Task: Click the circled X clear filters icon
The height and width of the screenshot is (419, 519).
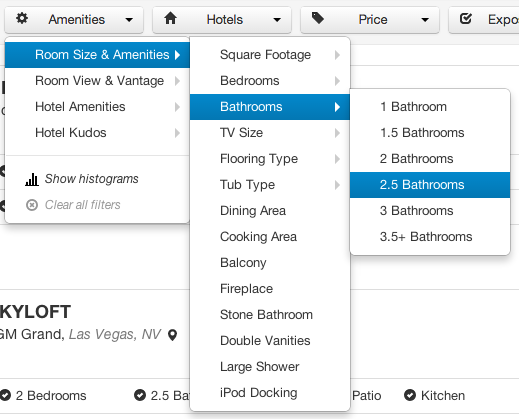Action: 32,205
